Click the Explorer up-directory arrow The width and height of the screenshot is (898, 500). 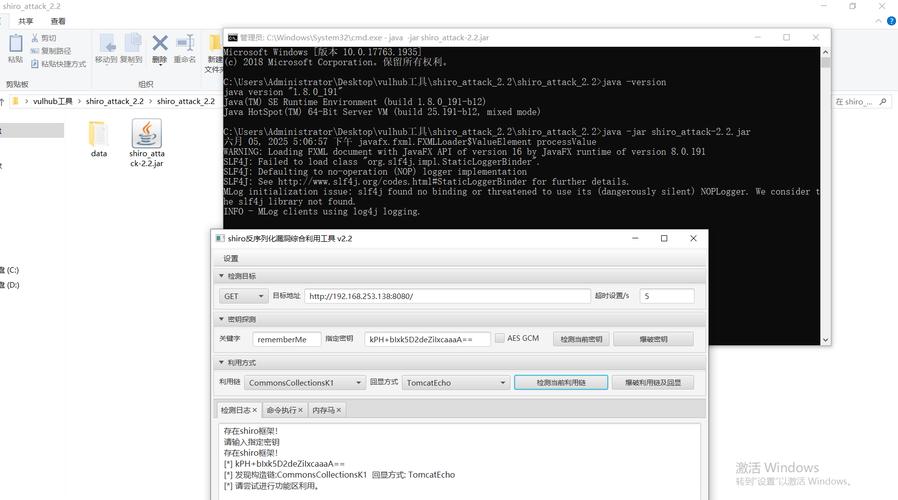tap(2, 102)
